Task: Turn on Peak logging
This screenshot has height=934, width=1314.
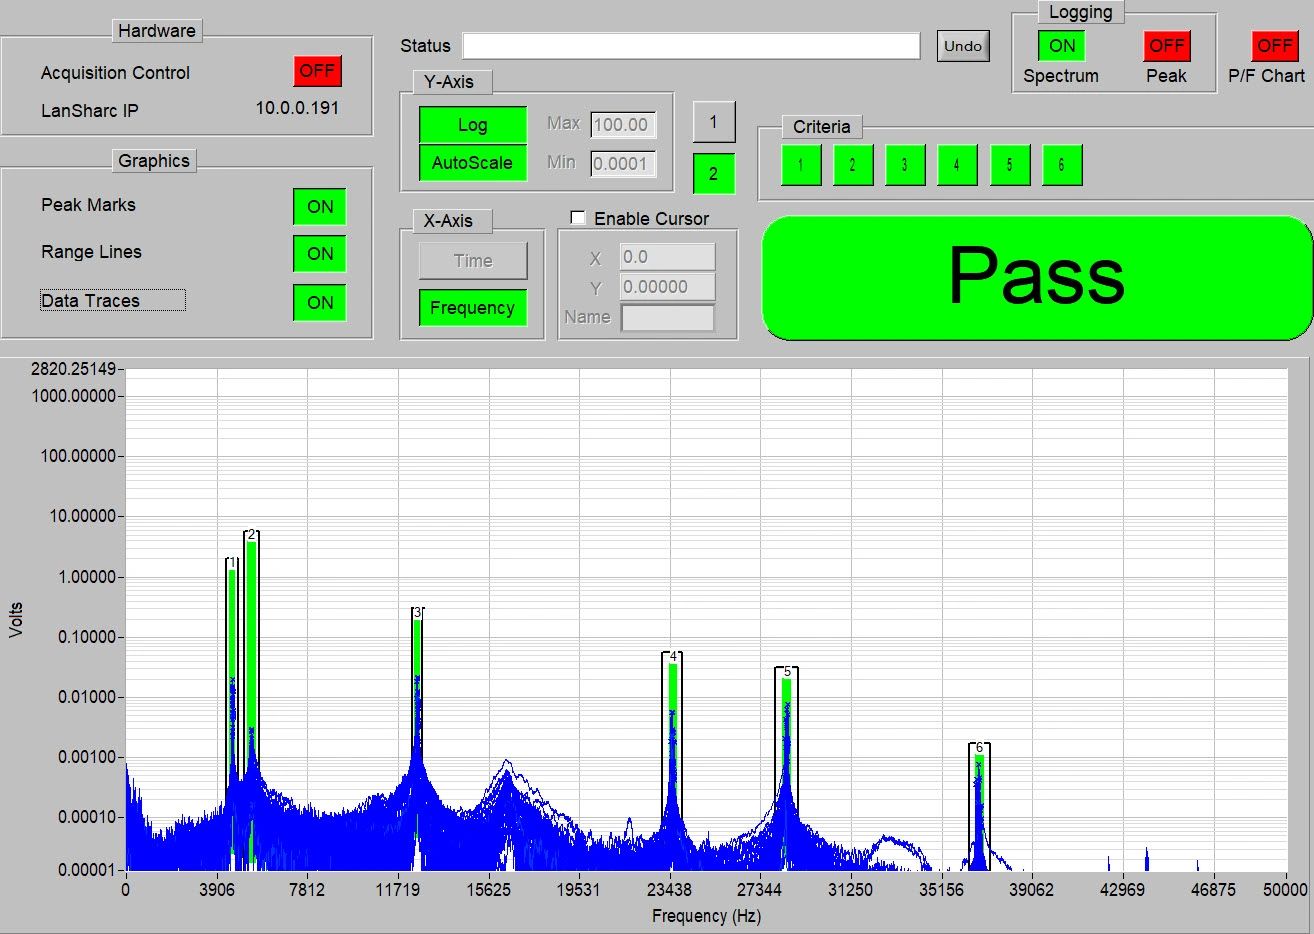Action: 1167,45
